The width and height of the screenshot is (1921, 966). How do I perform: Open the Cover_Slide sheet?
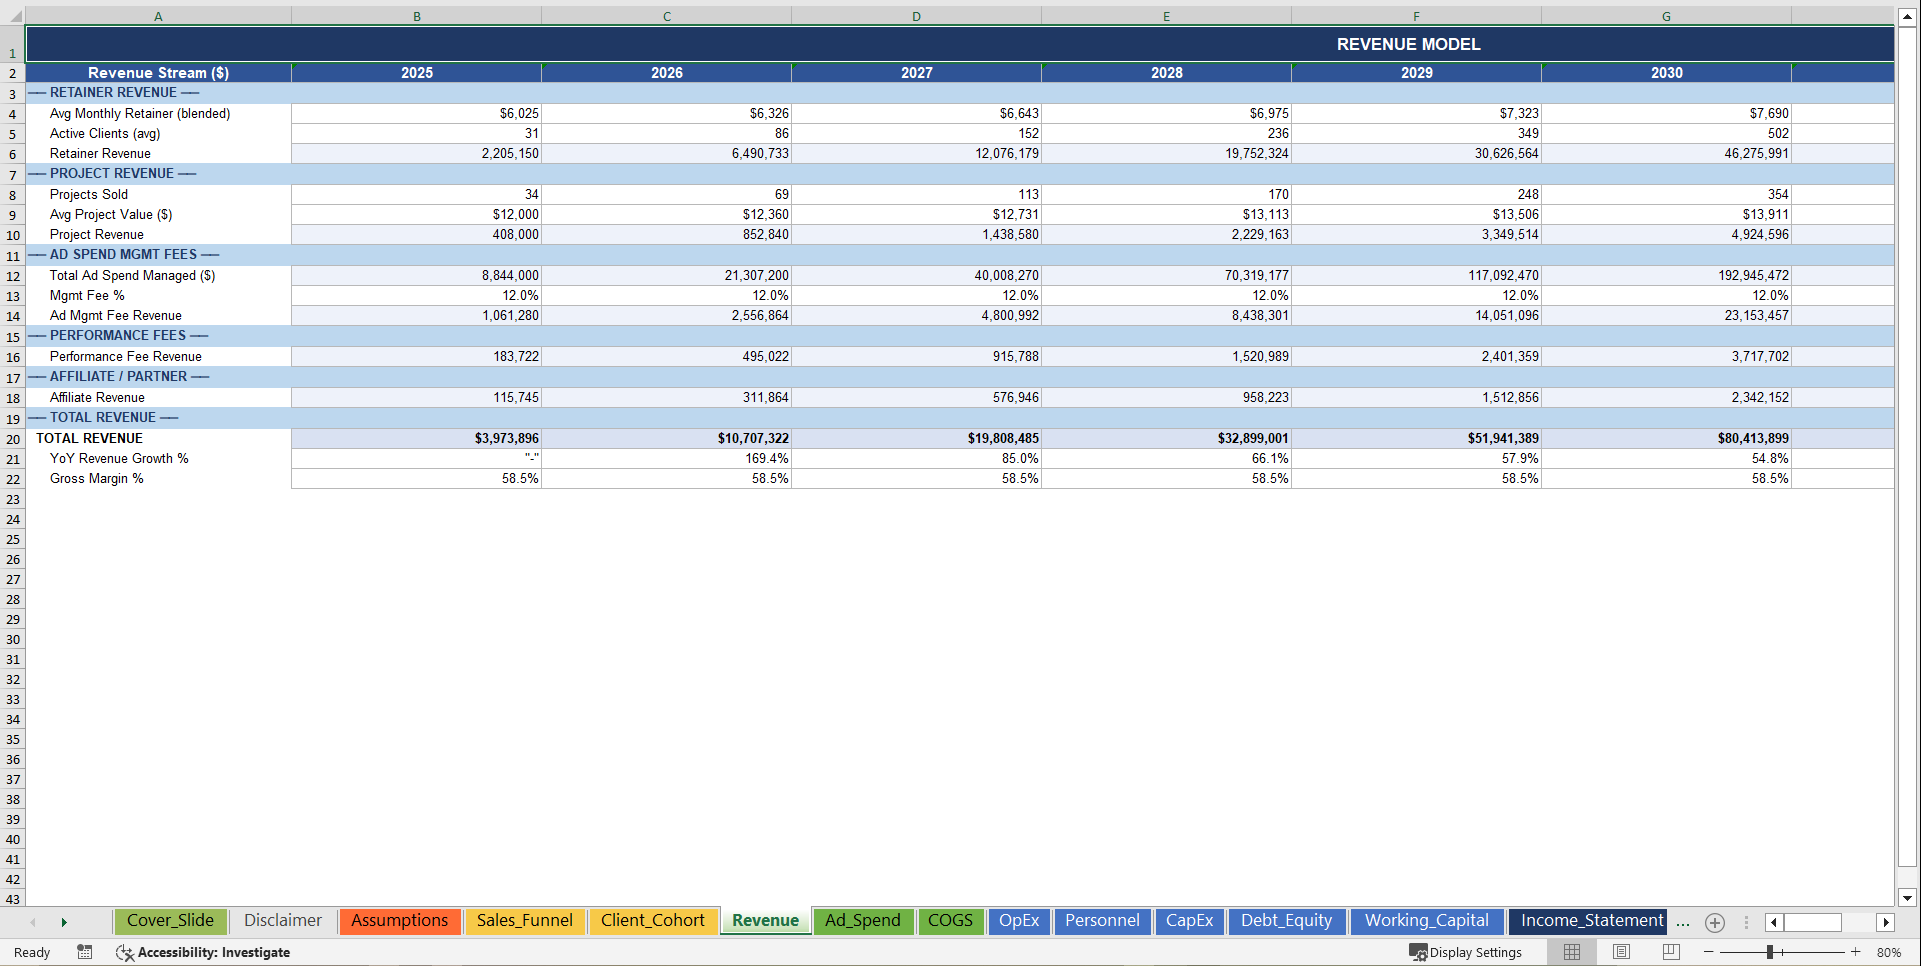coord(170,921)
